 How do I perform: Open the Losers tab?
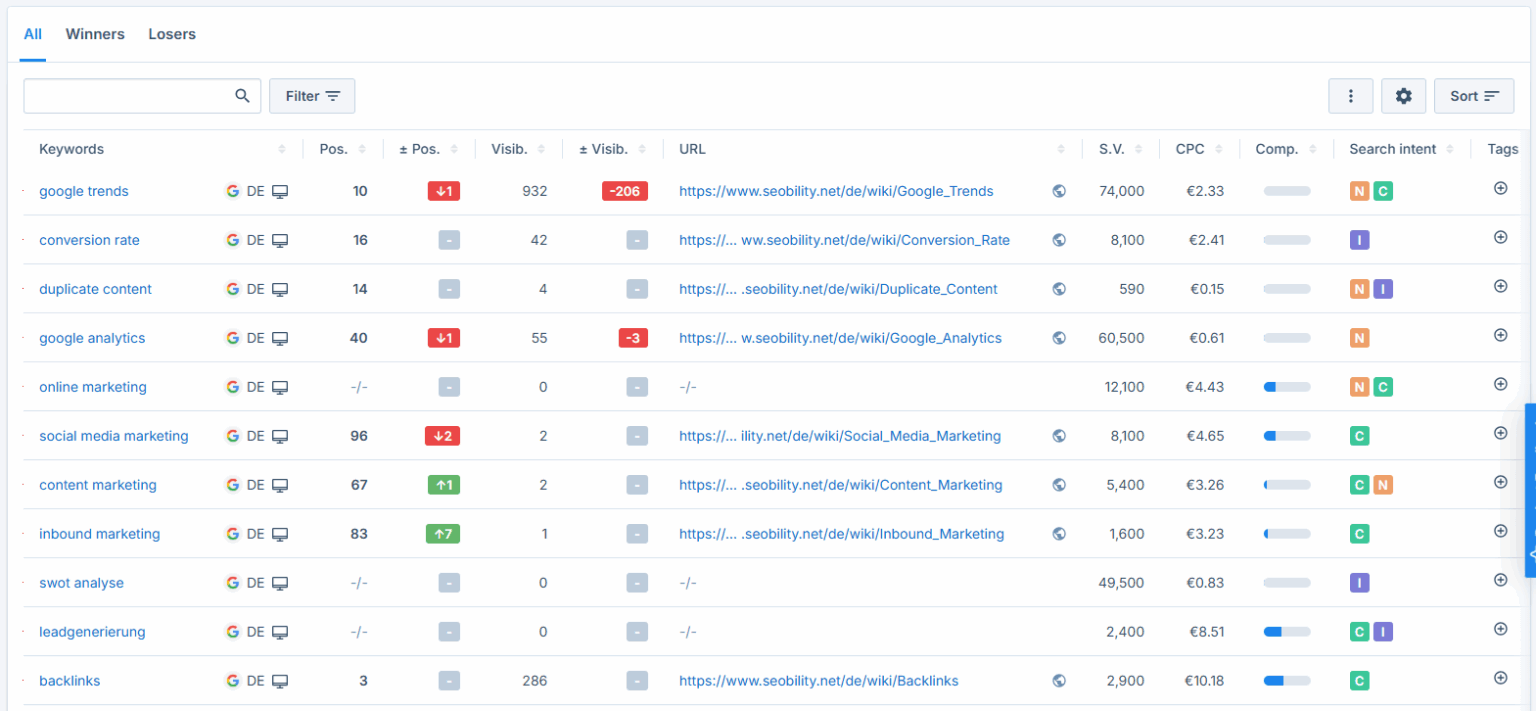pyautogui.click(x=171, y=34)
